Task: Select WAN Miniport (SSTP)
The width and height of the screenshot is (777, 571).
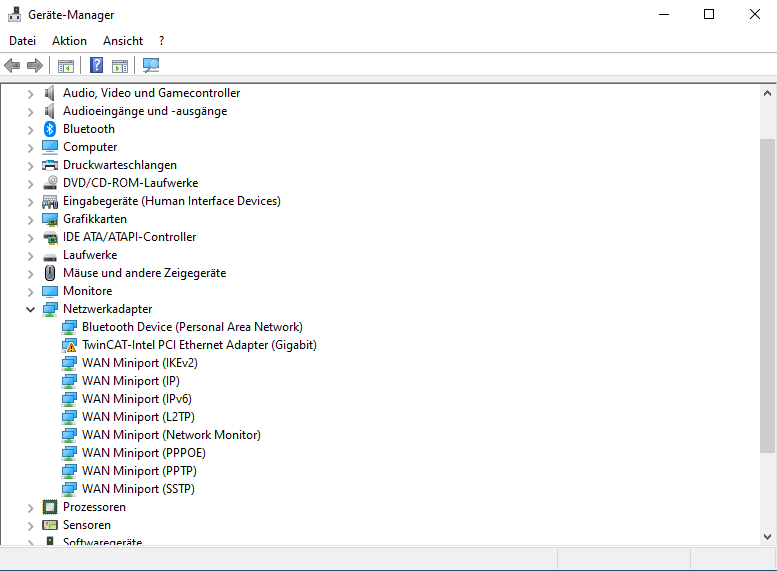Action: [138, 489]
